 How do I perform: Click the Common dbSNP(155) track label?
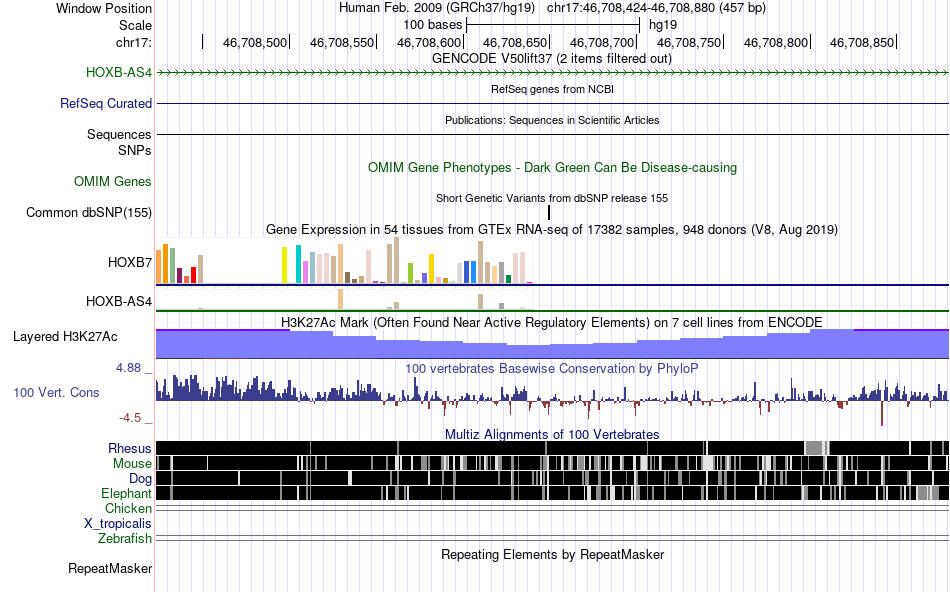click(x=89, y=213)
